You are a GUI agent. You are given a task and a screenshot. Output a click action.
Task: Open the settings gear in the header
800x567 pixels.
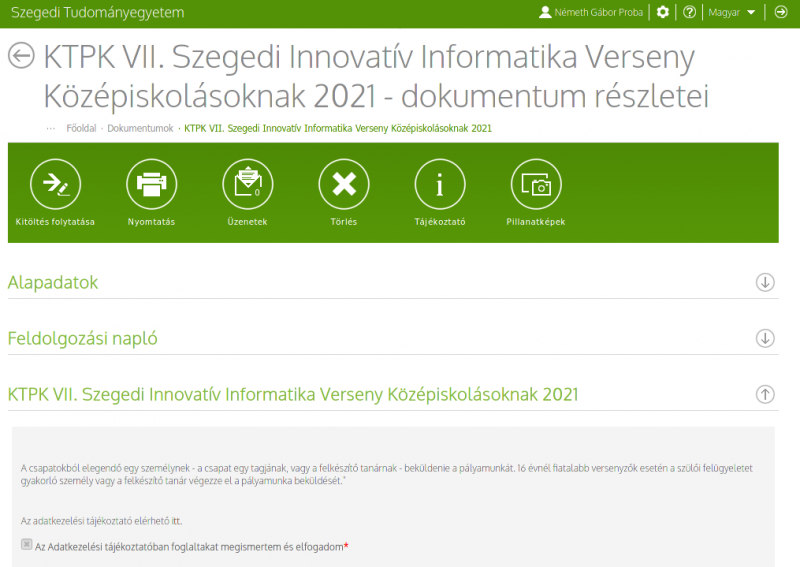pos(662,12)
